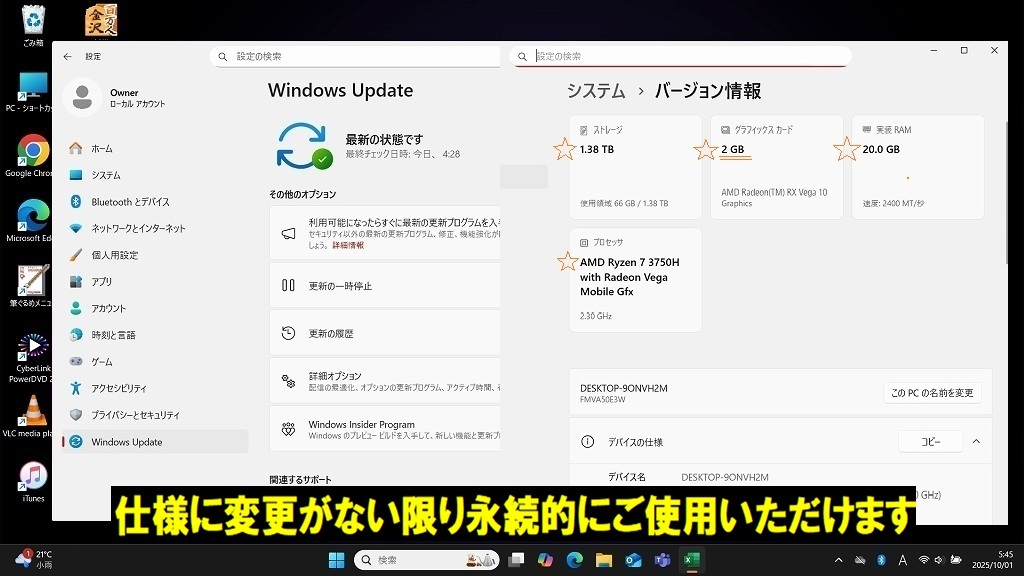The width and height of the screenshot is (1024, 576).
Task: Open the update history entry
Action: pyautogui.click(x=331, y=333)
